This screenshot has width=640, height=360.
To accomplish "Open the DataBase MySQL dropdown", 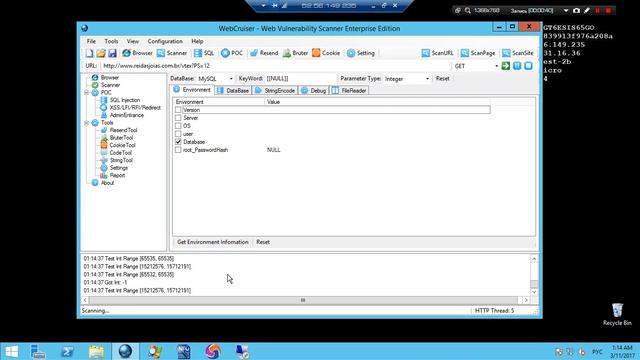I will coord(231,79).
